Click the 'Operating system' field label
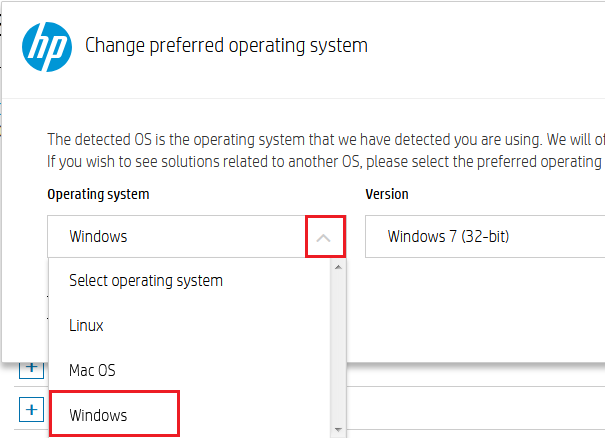 (x=98, y=195)
